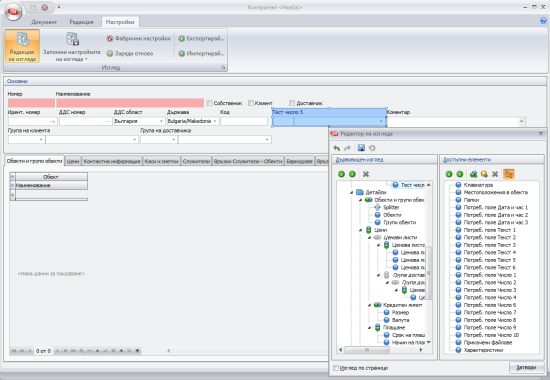
Task: Click delete X in Дървовиден изглед toolbar
Action: pyautogui.click(x=365, y=174)
